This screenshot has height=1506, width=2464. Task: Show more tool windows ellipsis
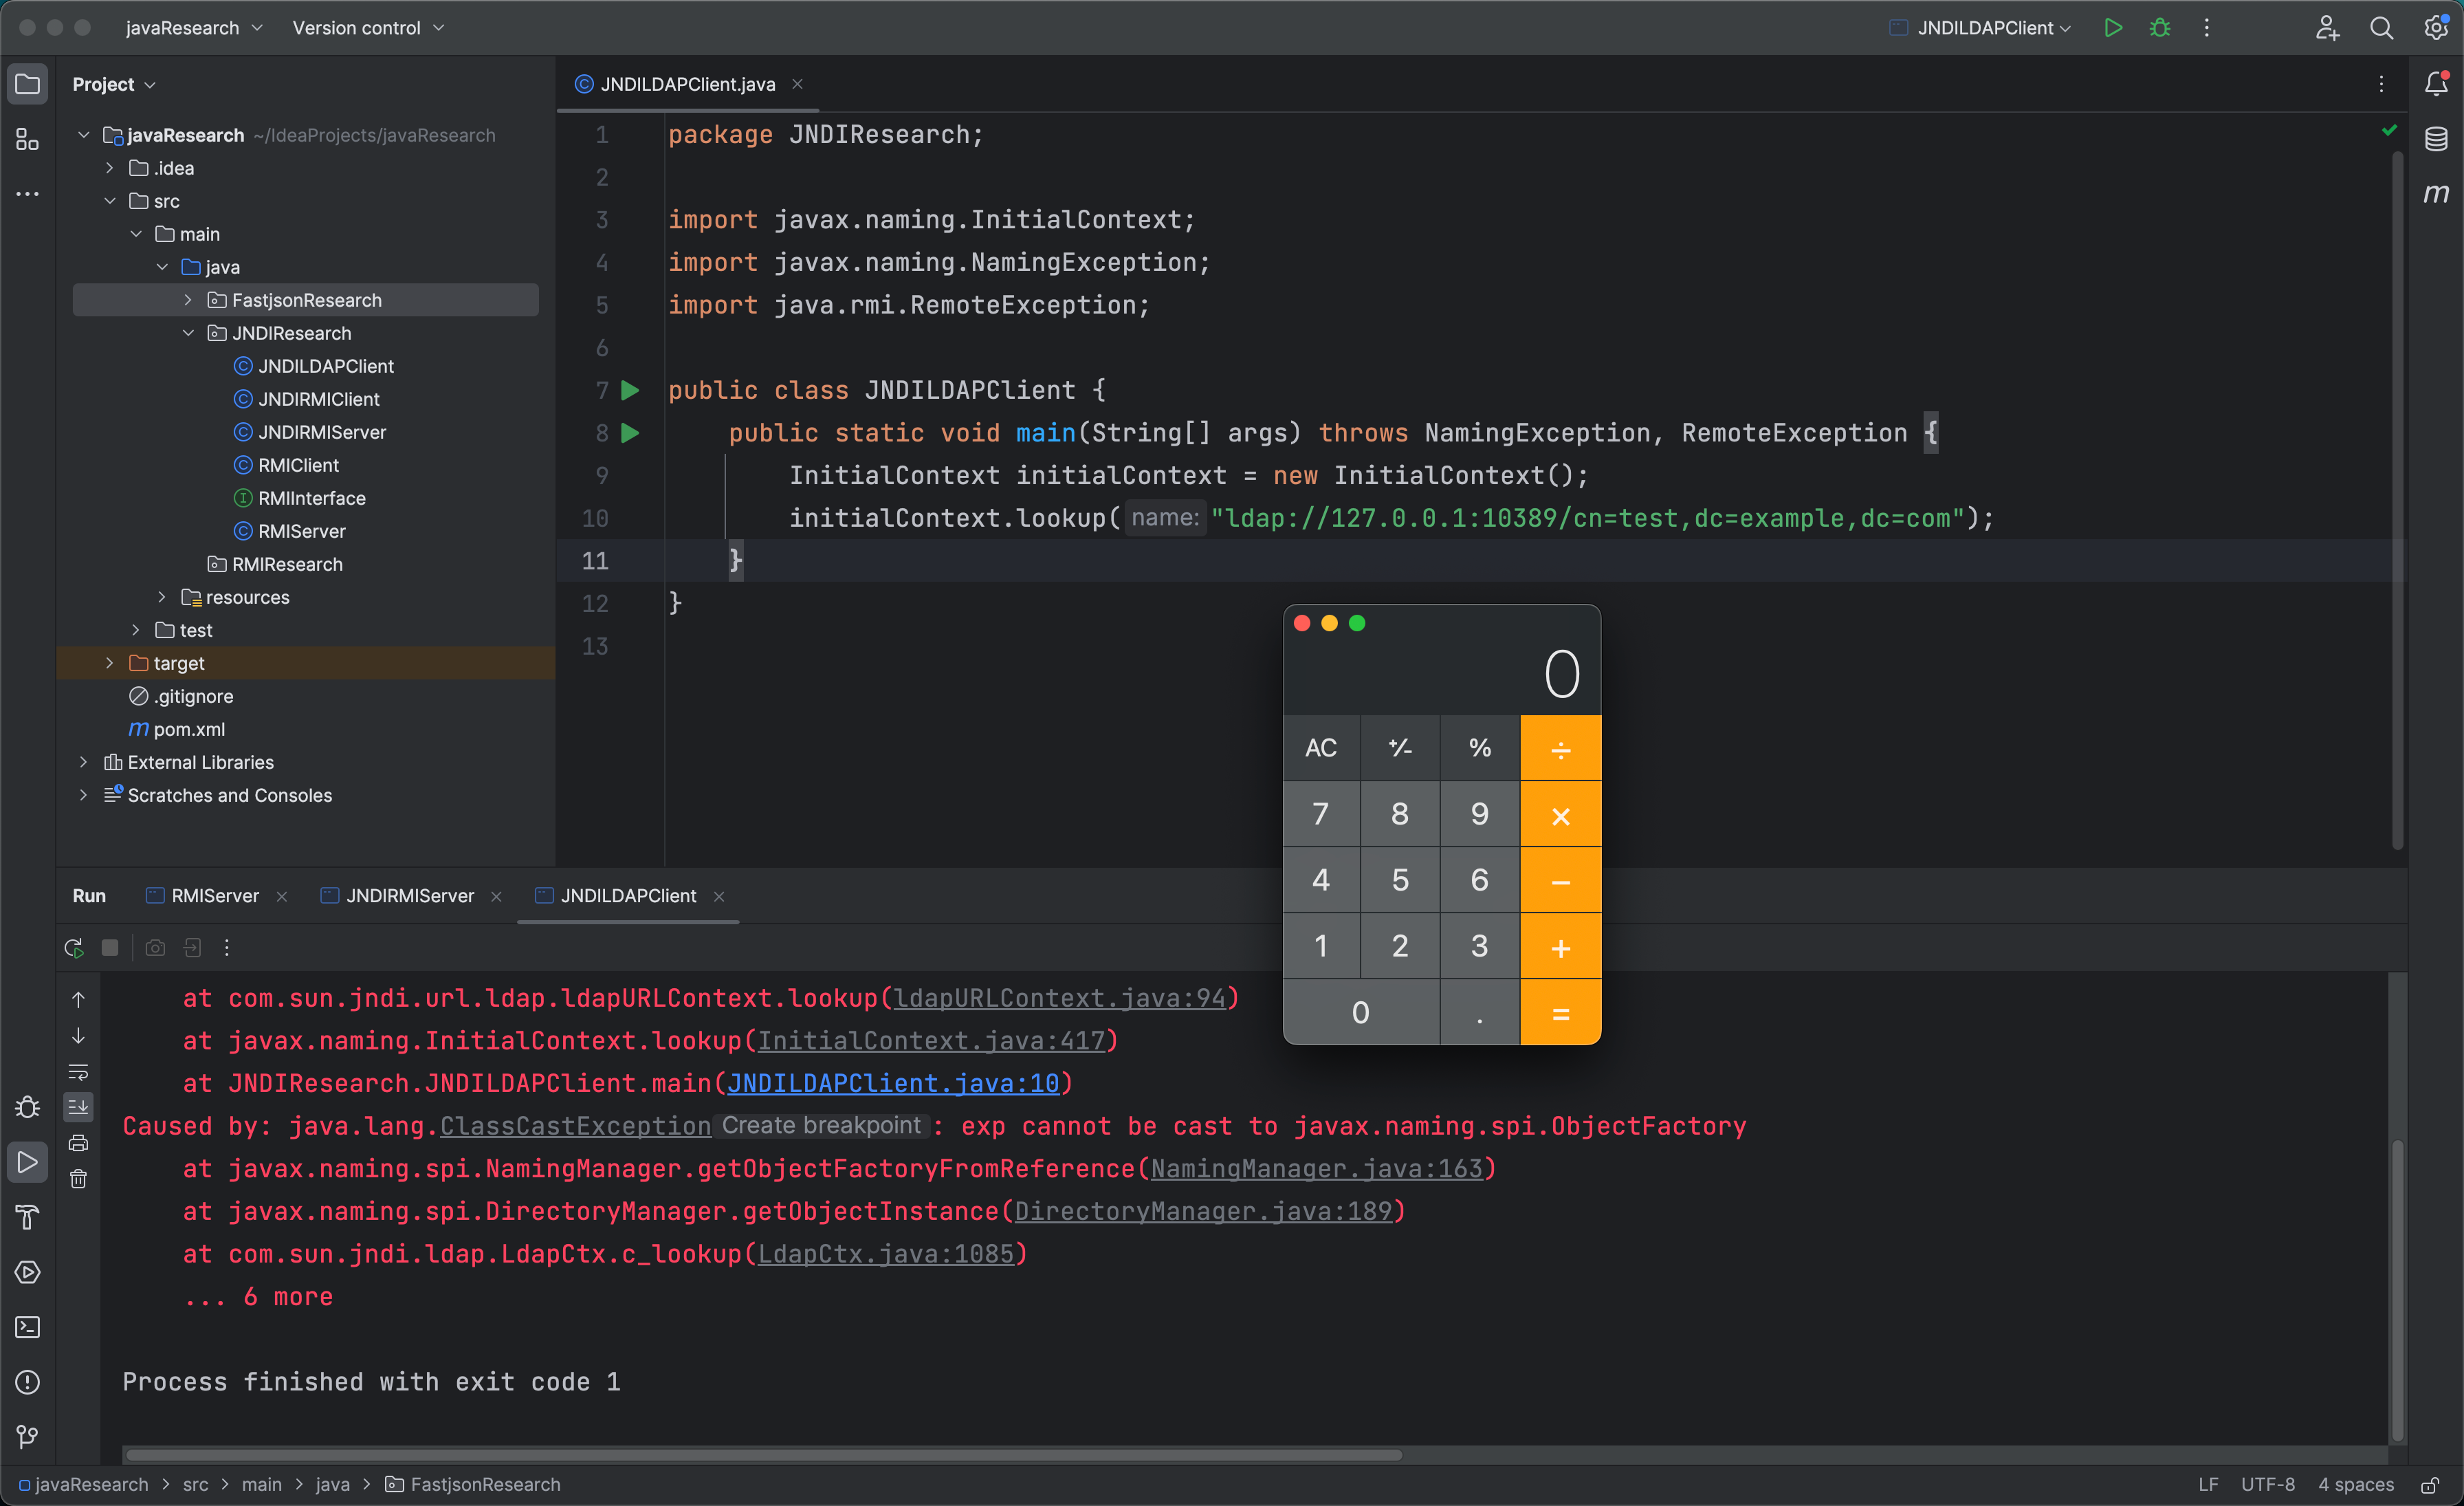coord(28,194)
